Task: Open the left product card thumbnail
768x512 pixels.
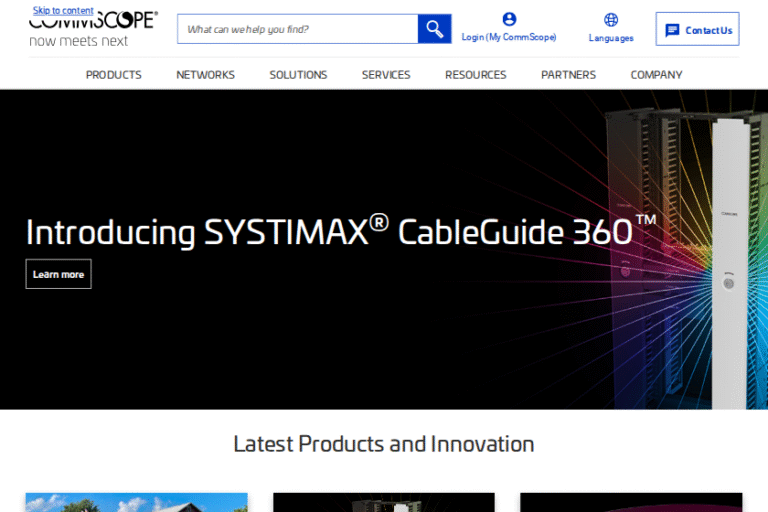Action: (x=136, y=502)
